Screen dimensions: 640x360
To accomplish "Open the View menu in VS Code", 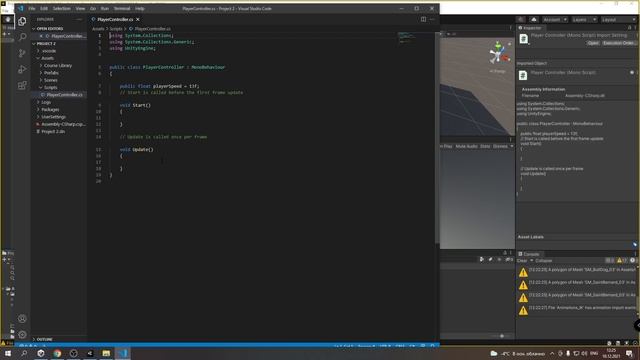I will 80,9.
